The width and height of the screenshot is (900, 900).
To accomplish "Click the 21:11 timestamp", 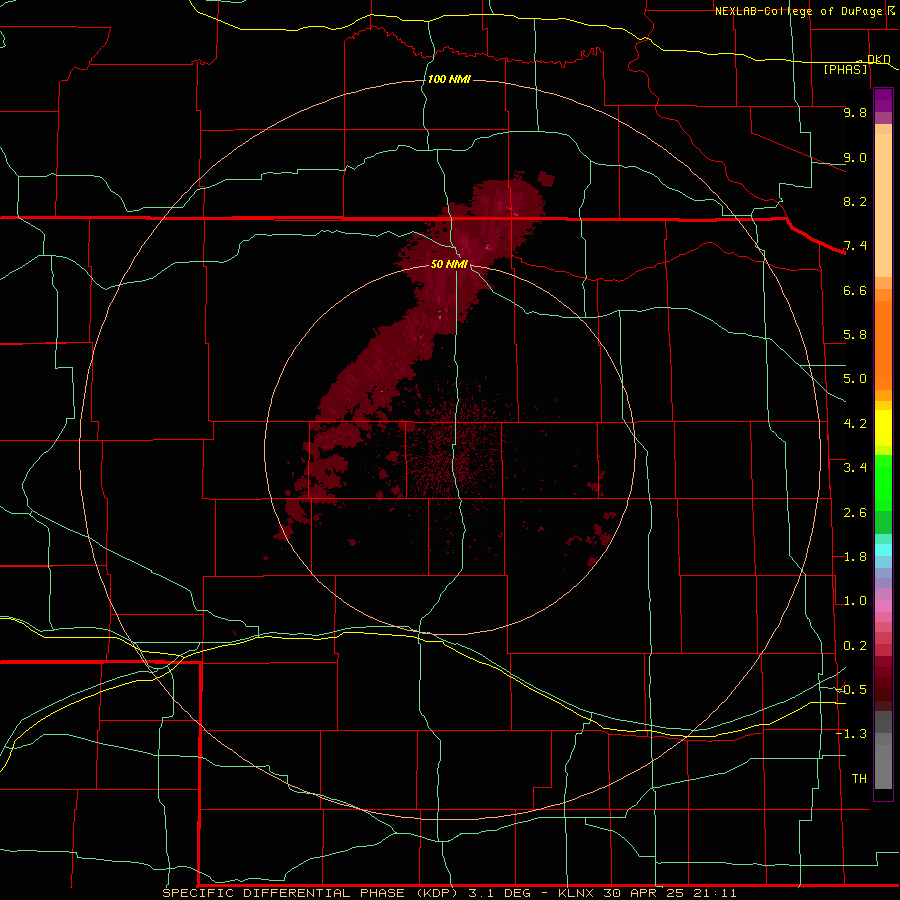I will pos(715,893).
